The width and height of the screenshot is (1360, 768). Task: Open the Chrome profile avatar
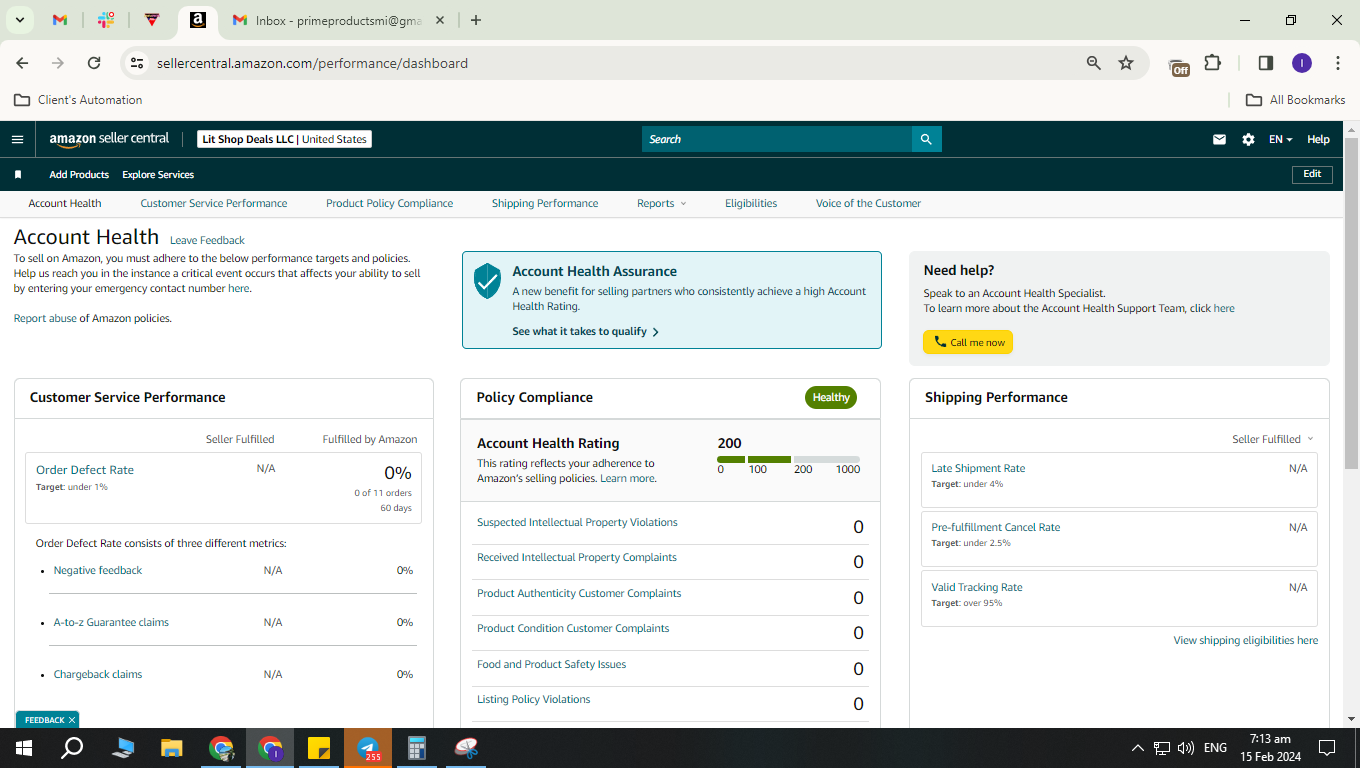(1301, 63)
